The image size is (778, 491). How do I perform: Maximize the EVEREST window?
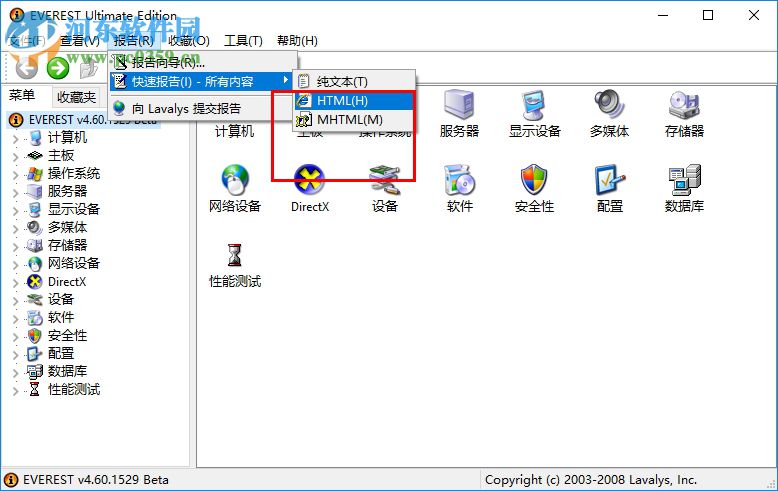coord(708,15)
